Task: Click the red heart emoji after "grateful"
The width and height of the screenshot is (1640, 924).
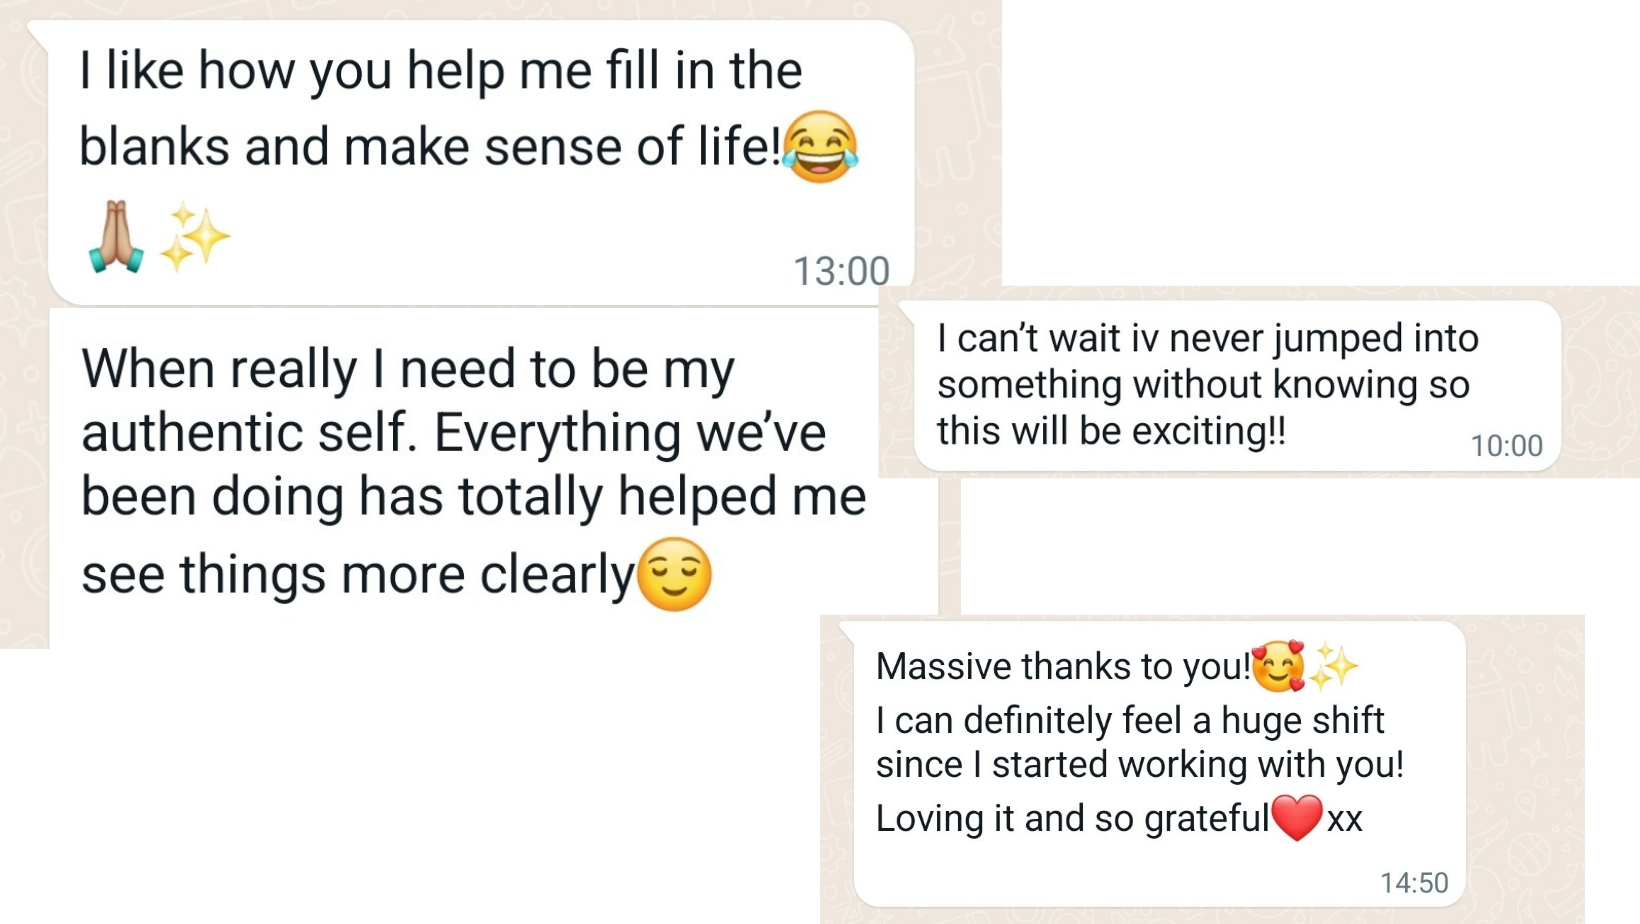Action: (1297, 817)
